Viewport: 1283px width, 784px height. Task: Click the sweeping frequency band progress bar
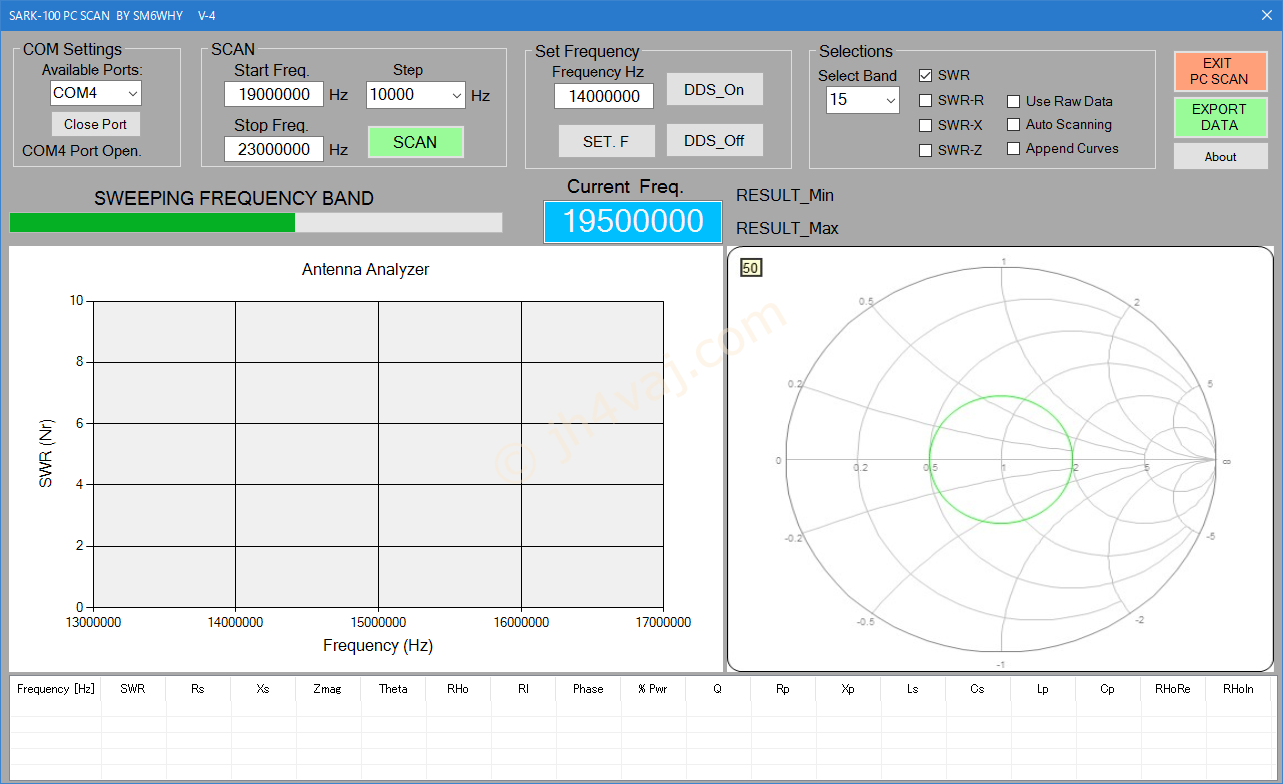(256, 222)
